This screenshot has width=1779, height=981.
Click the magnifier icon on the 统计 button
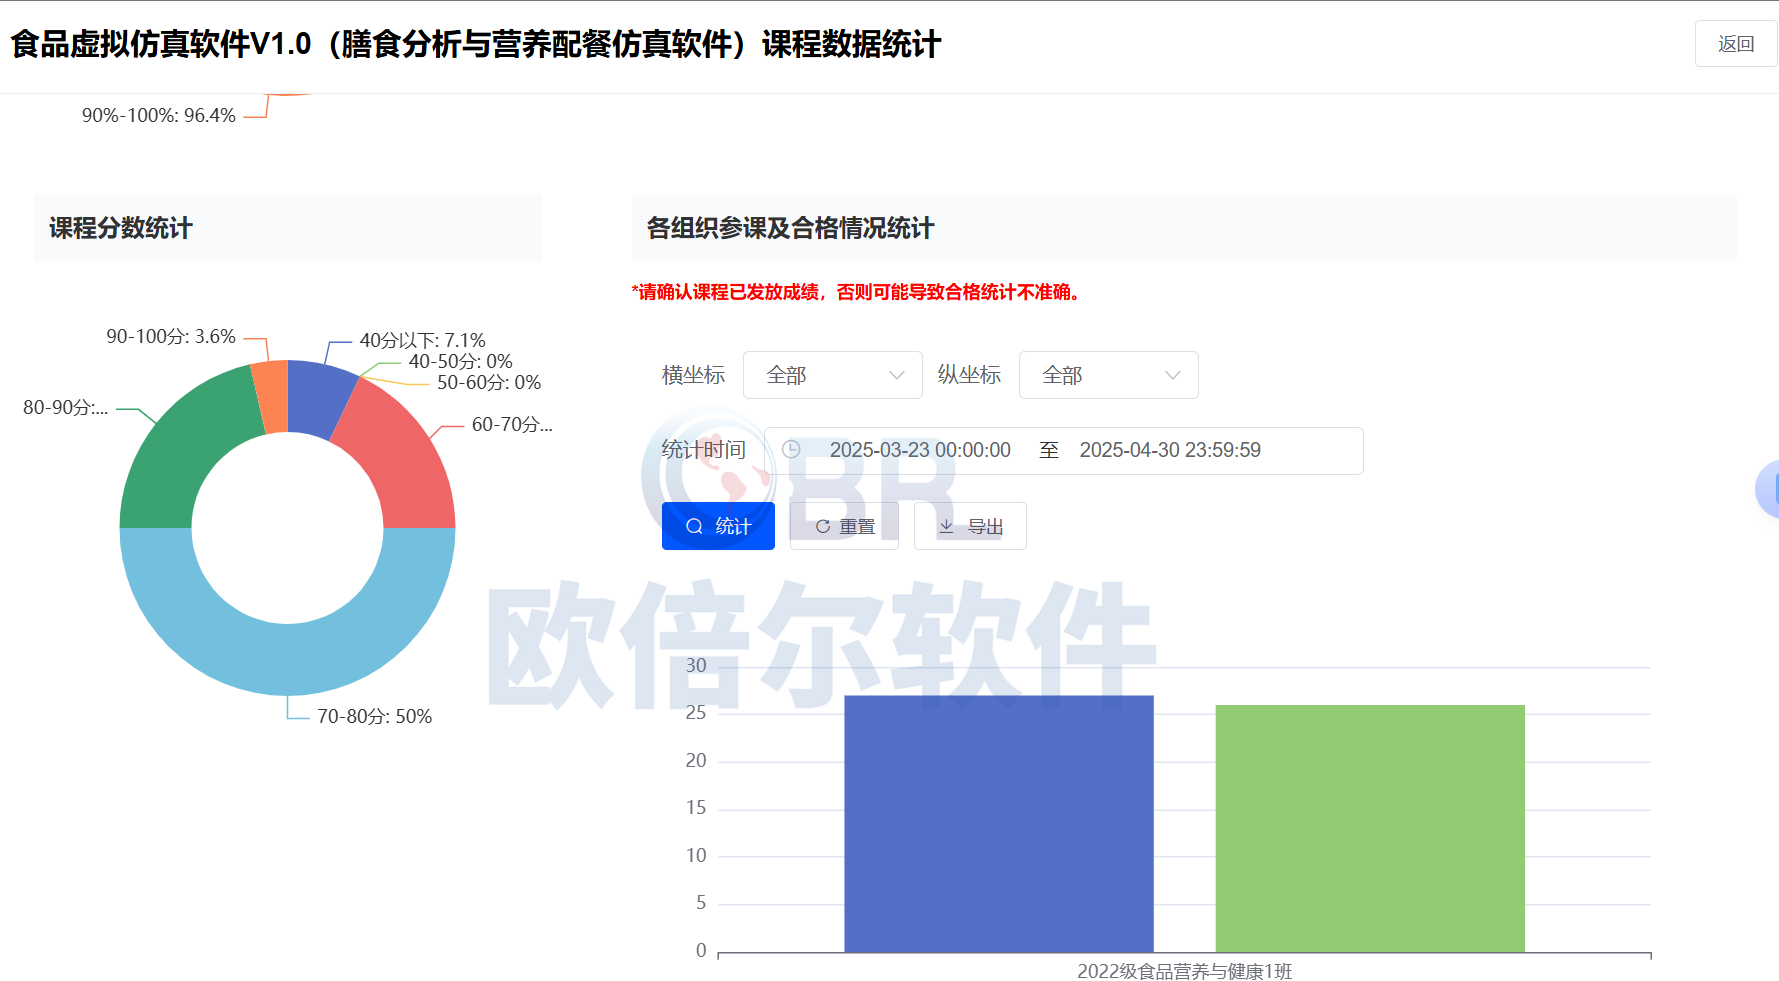point(694,526)
